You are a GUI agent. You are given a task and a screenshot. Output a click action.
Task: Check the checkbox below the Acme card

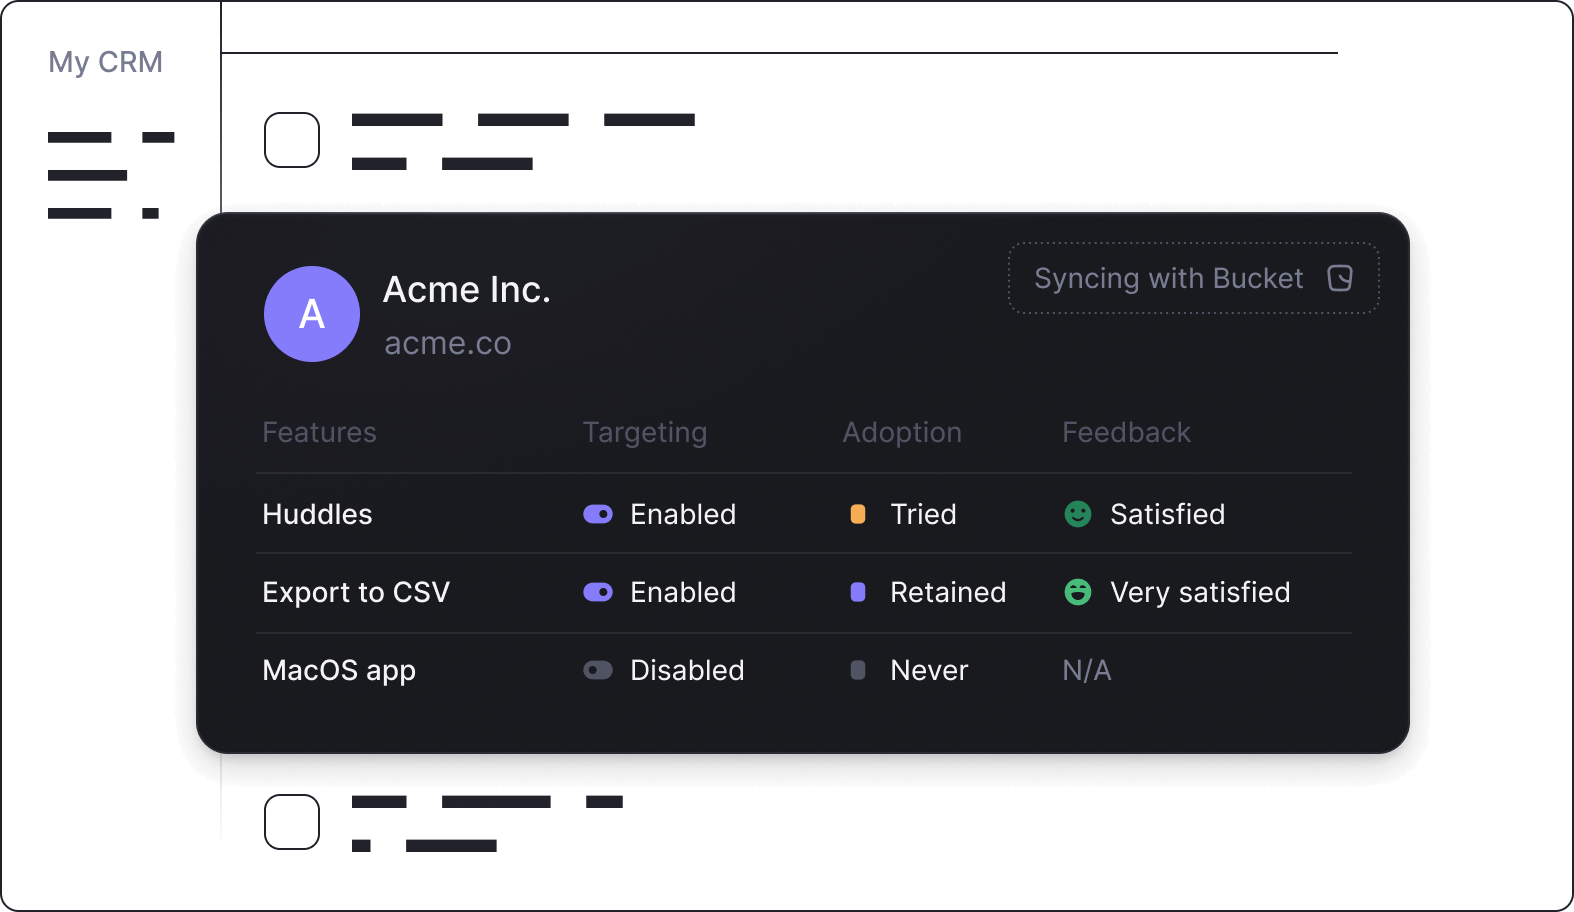(x=292, y=822)
